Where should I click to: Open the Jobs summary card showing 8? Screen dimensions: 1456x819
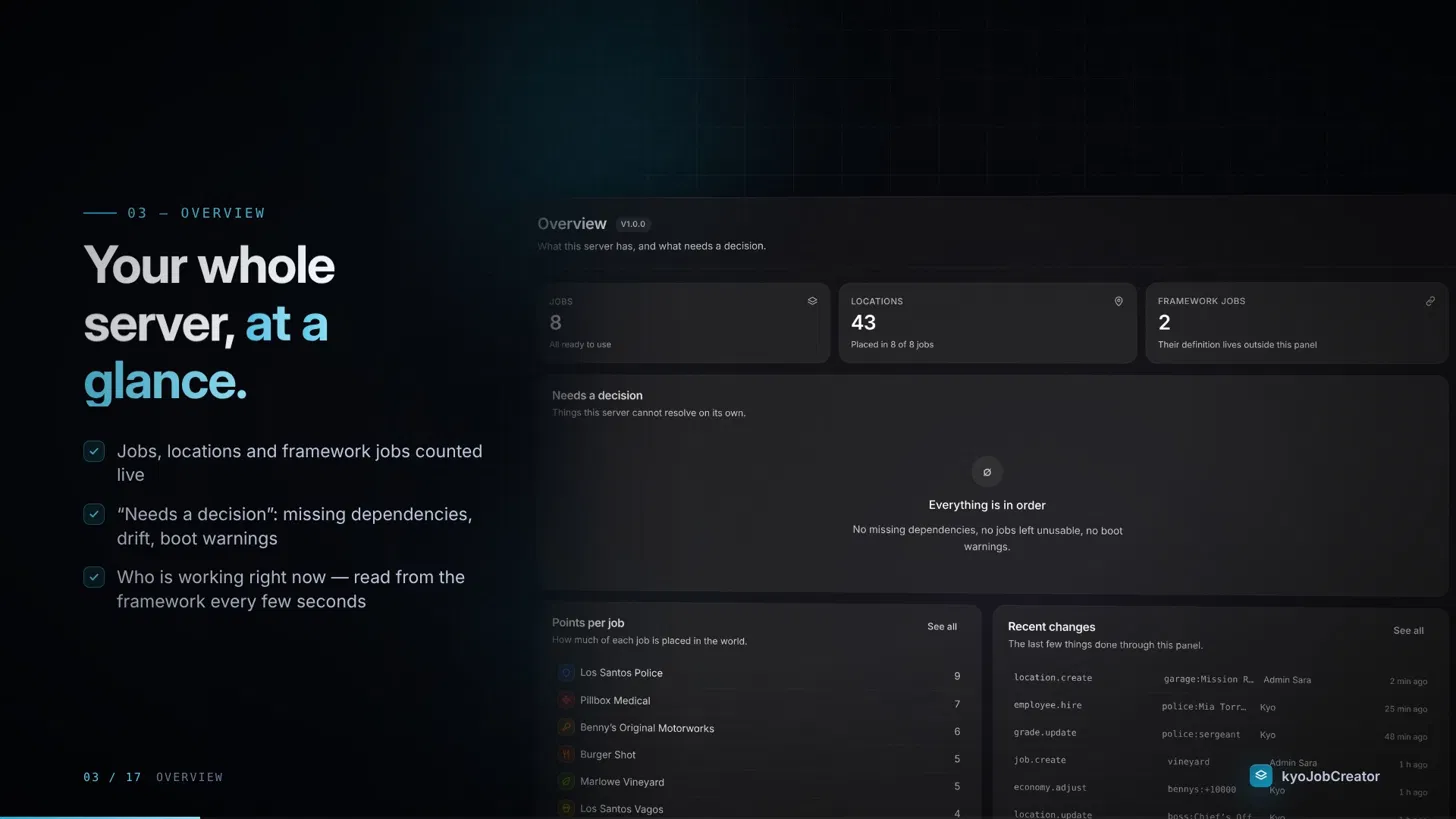coord(684,322)
